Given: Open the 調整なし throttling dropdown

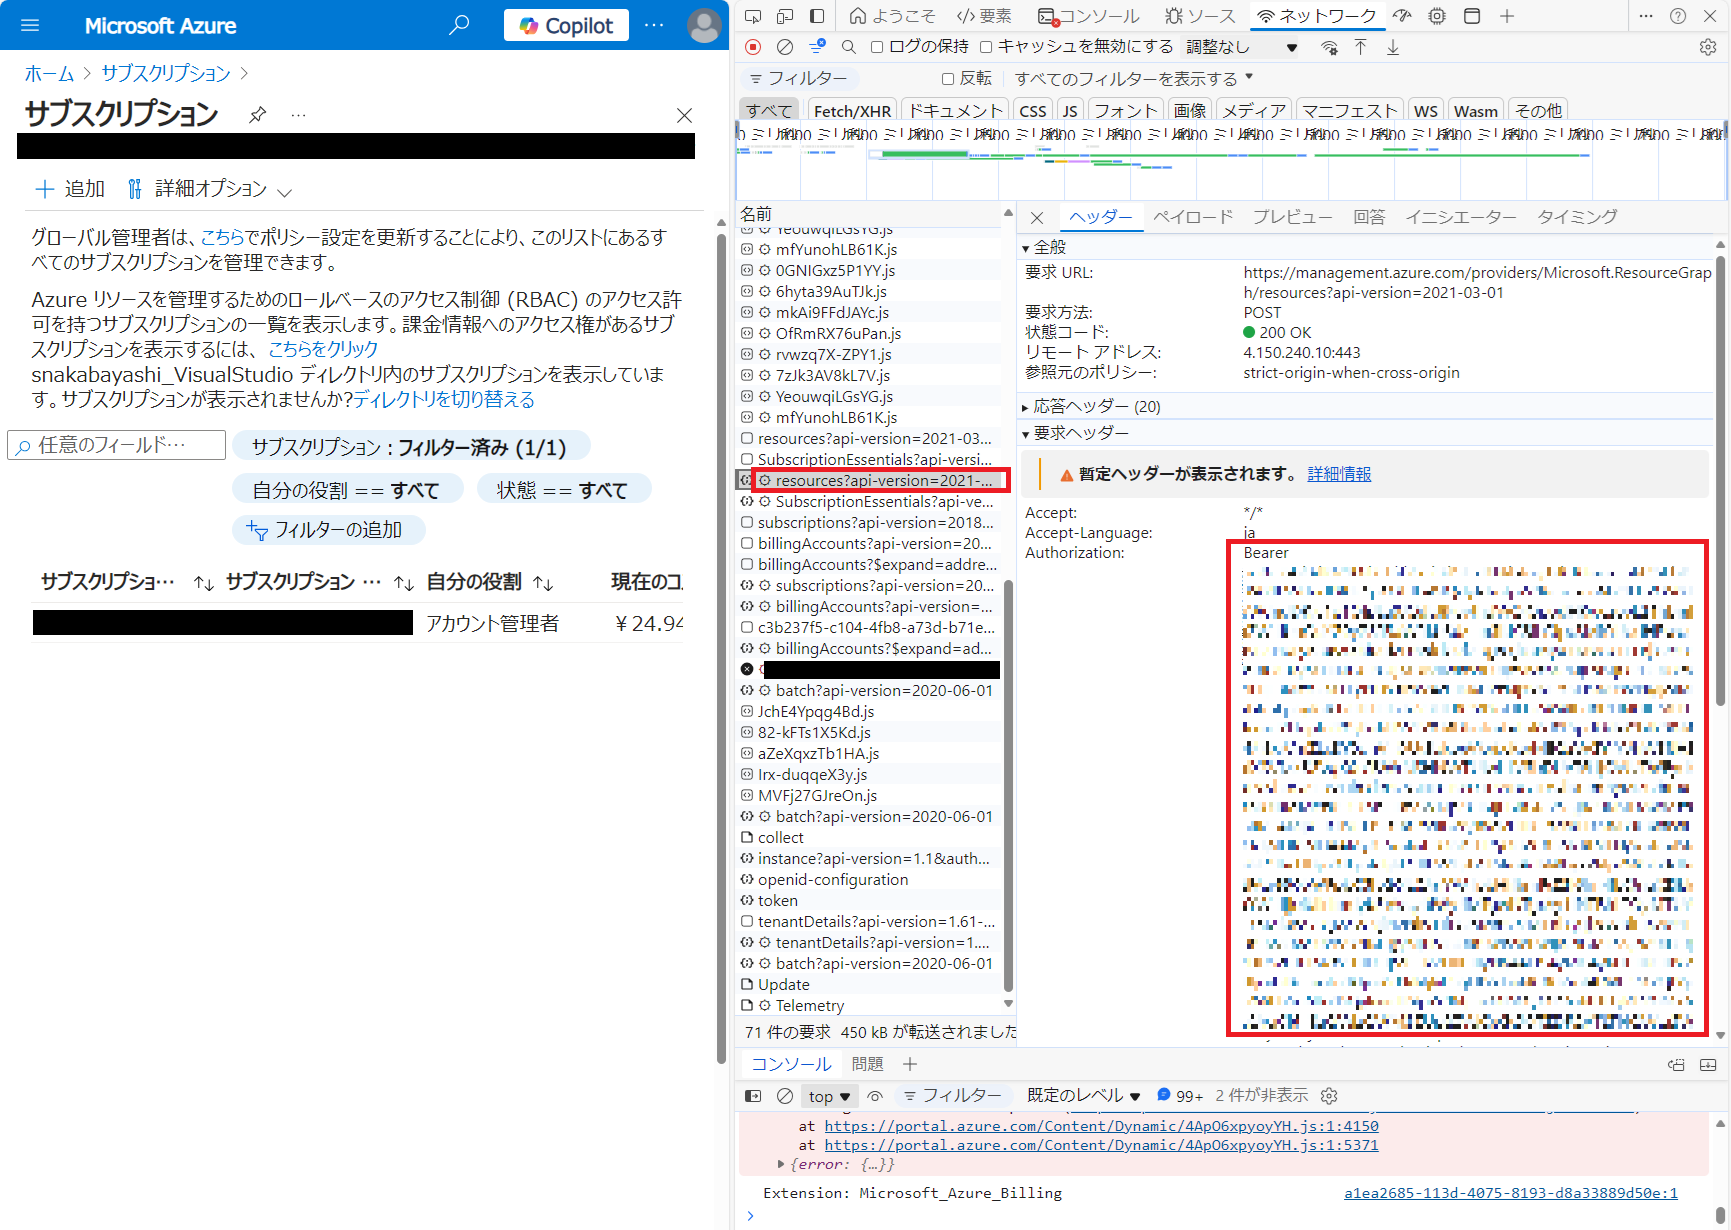Looking at the screenshot, I should click(x=1241, y=47).
